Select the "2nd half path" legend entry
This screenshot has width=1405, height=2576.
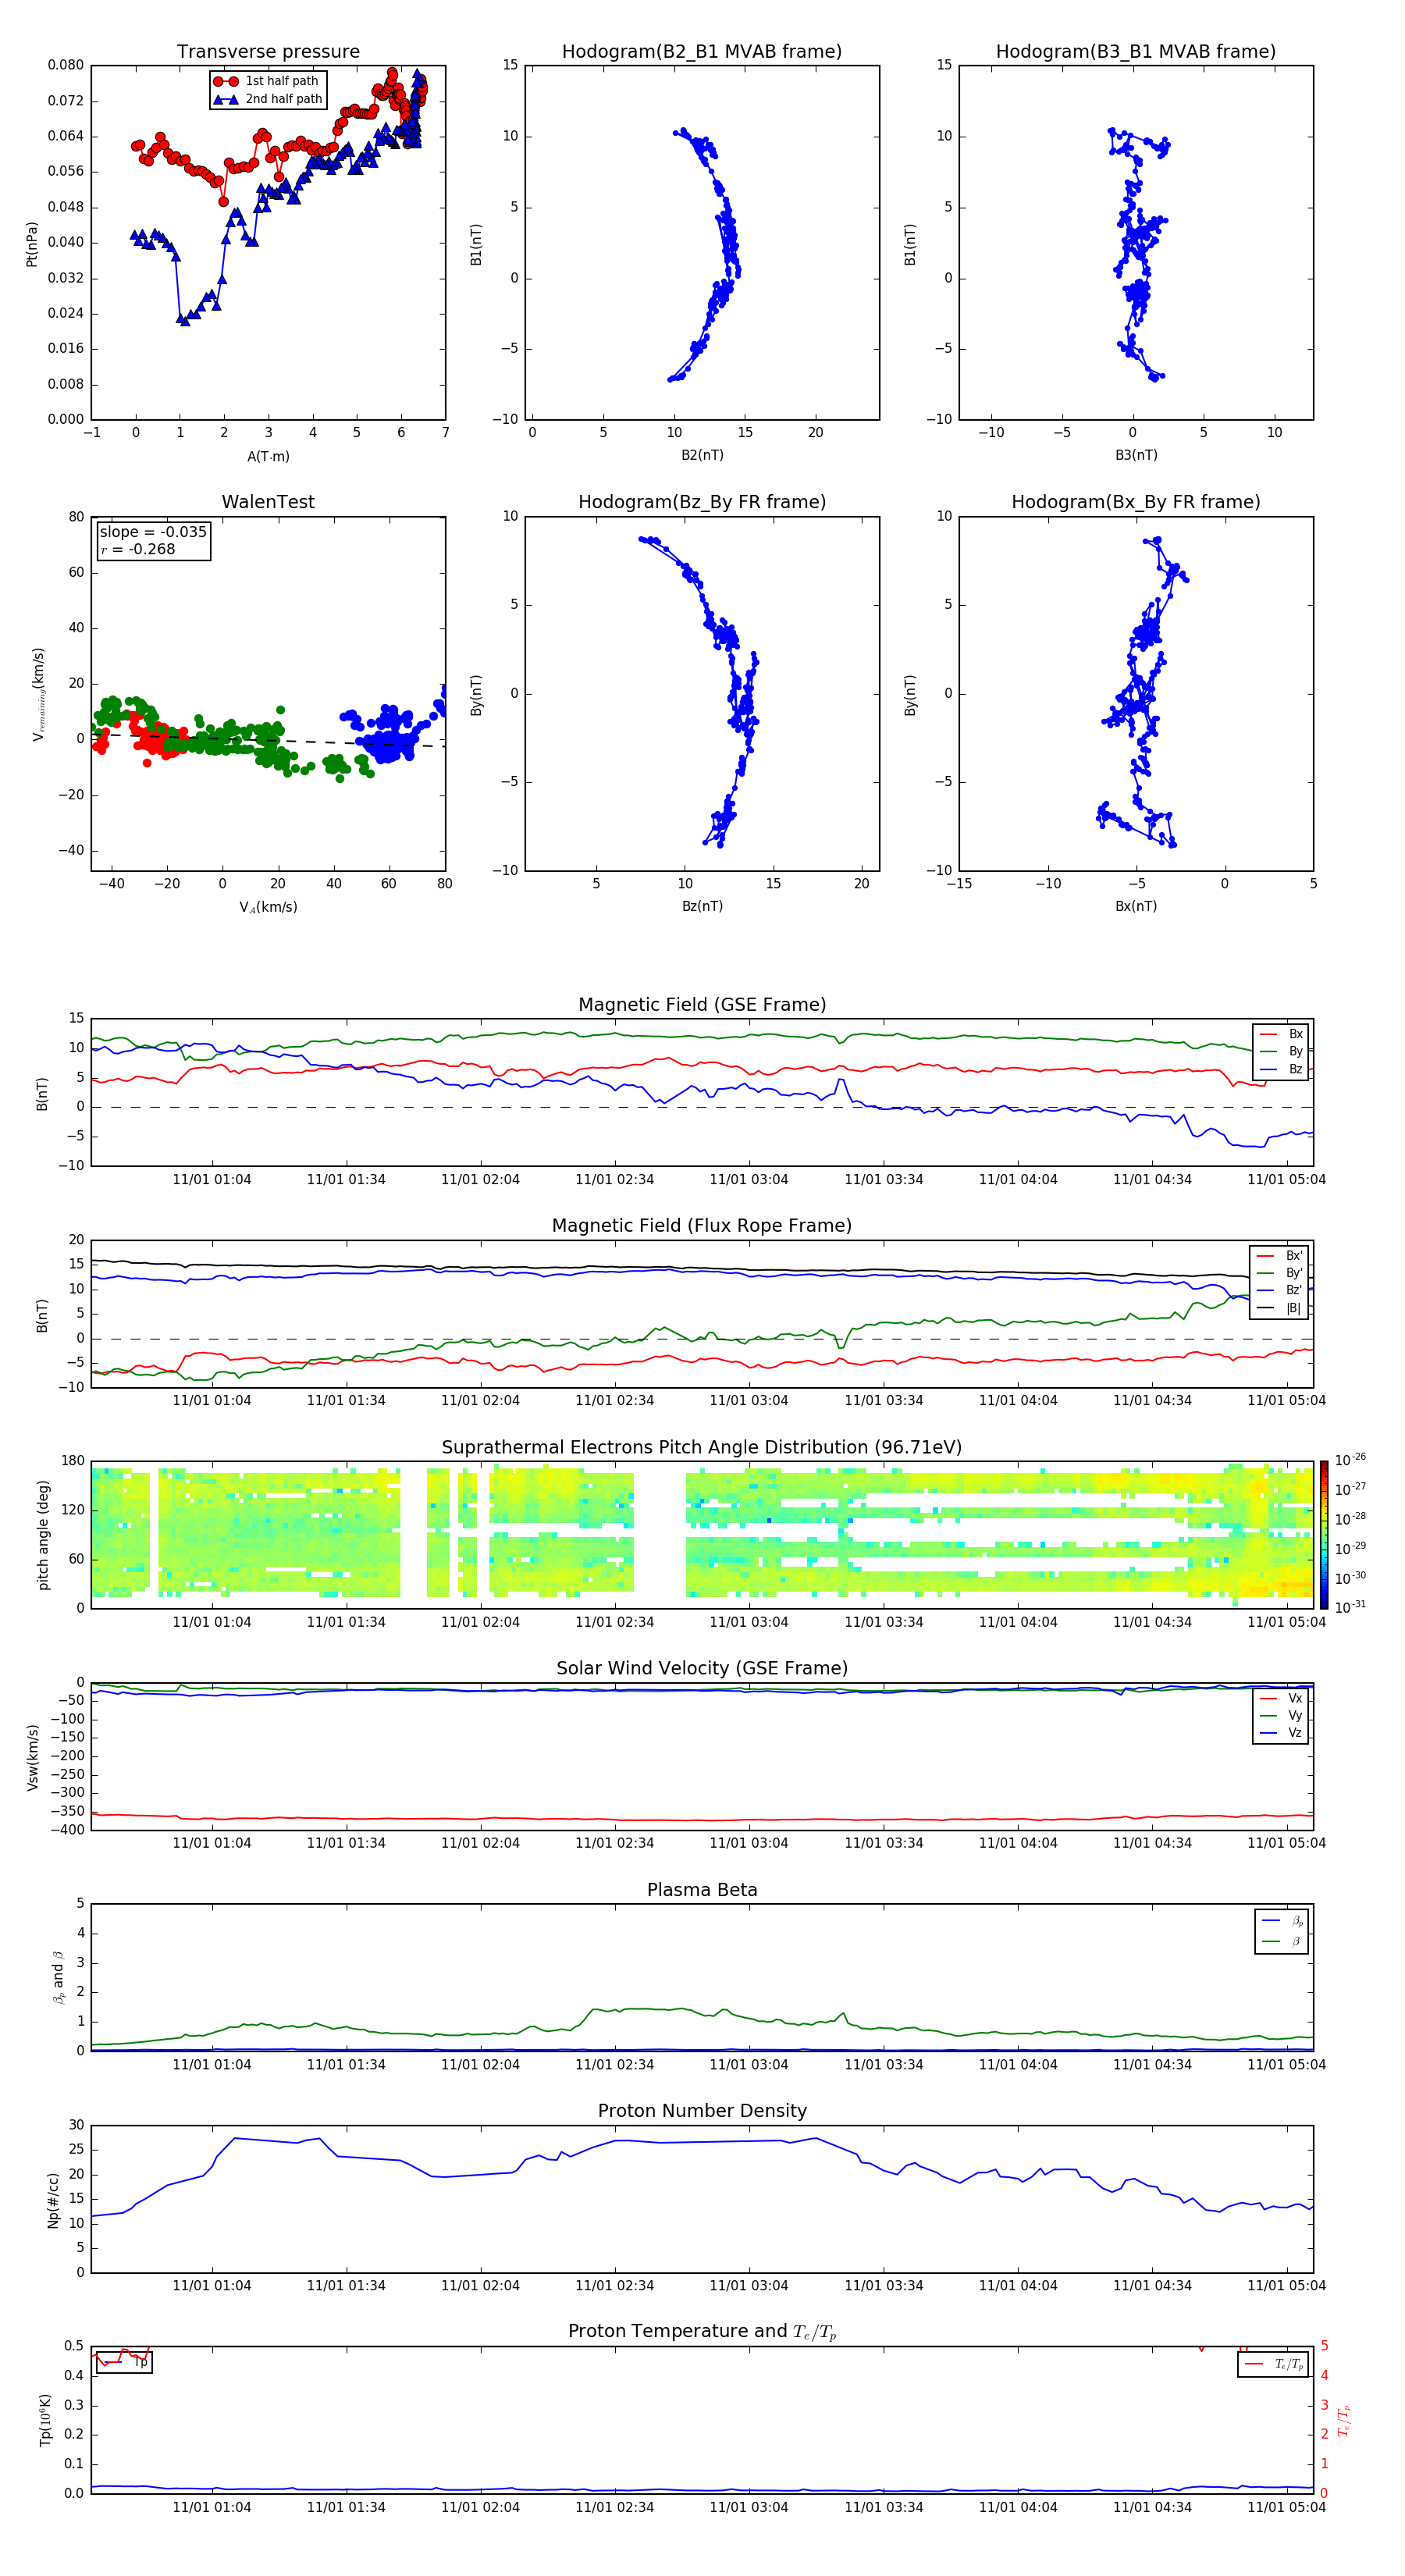tap(268, 99)
